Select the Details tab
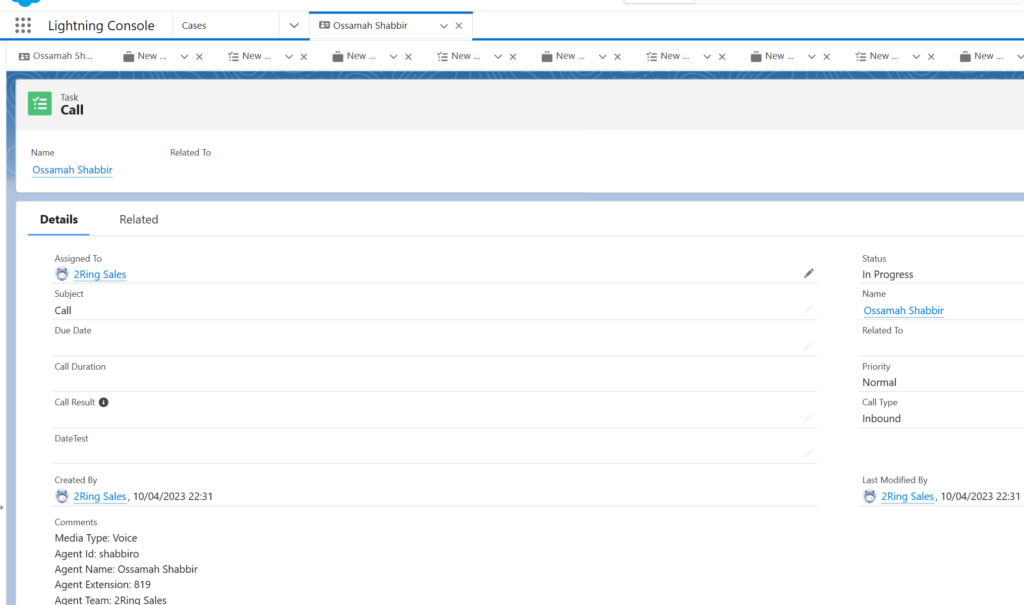 (x=58, y=219)
